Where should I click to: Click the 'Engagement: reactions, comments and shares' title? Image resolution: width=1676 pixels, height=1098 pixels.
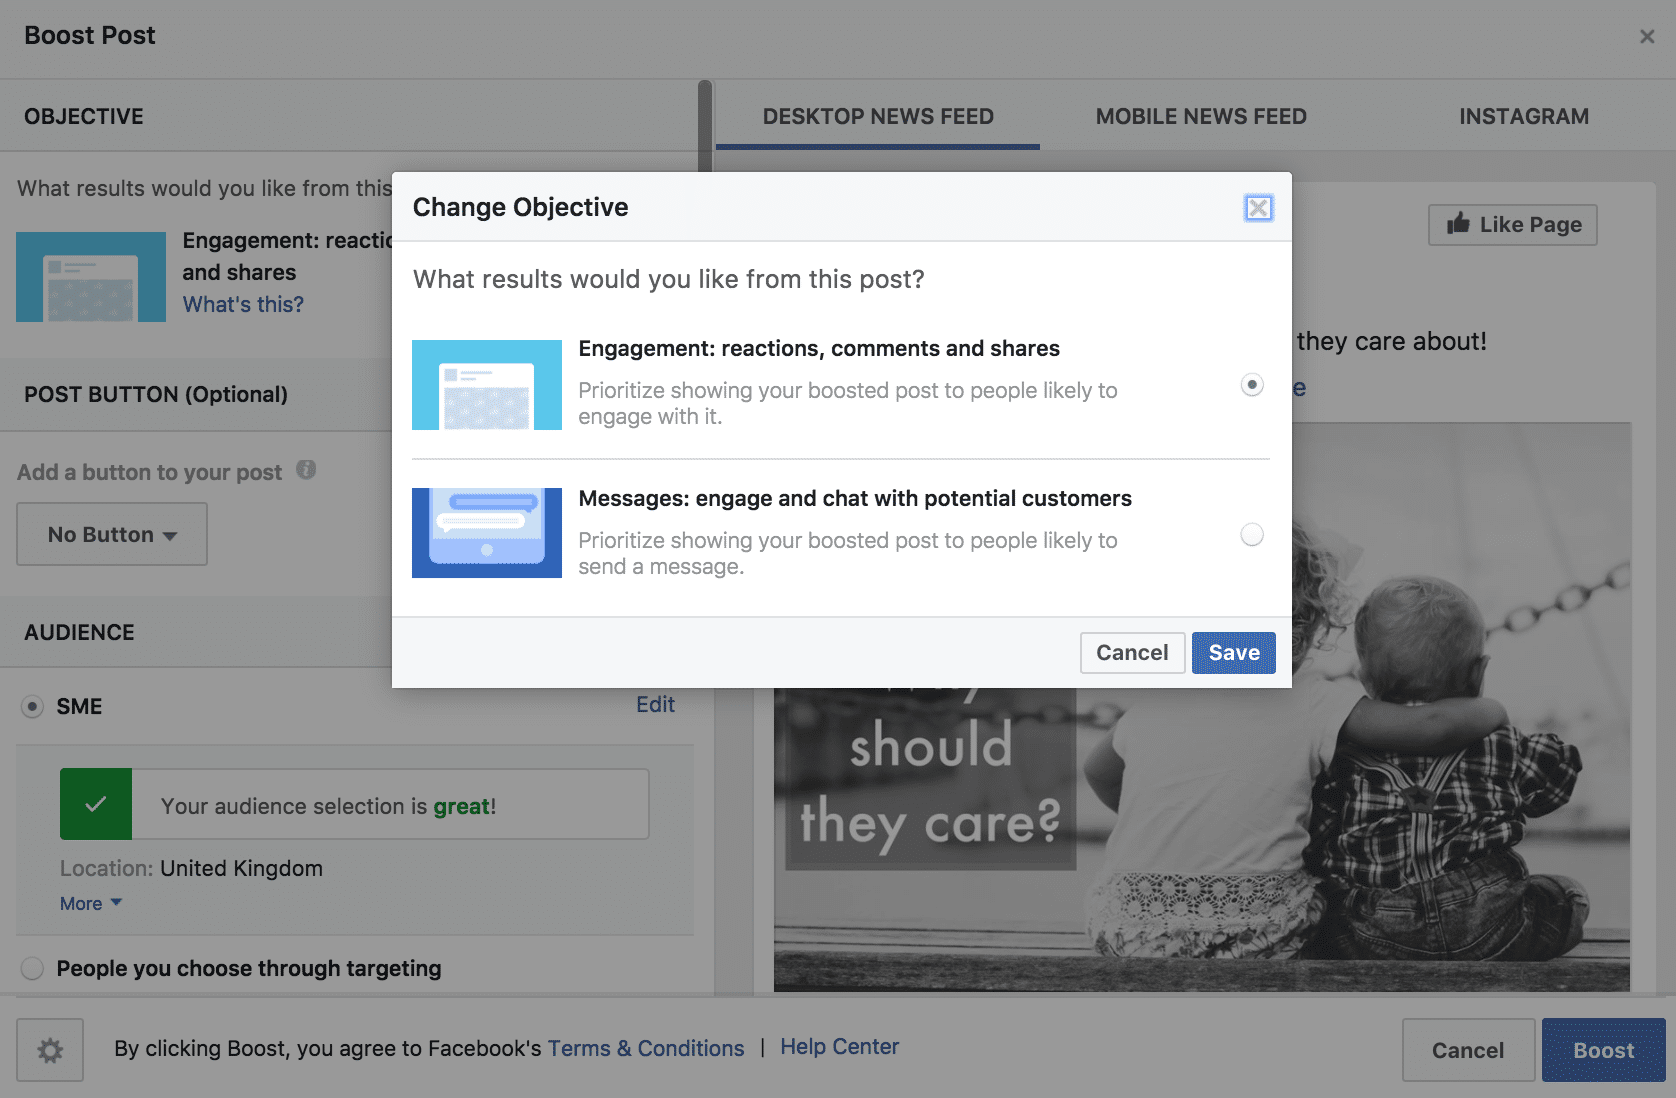coord(819,348)
